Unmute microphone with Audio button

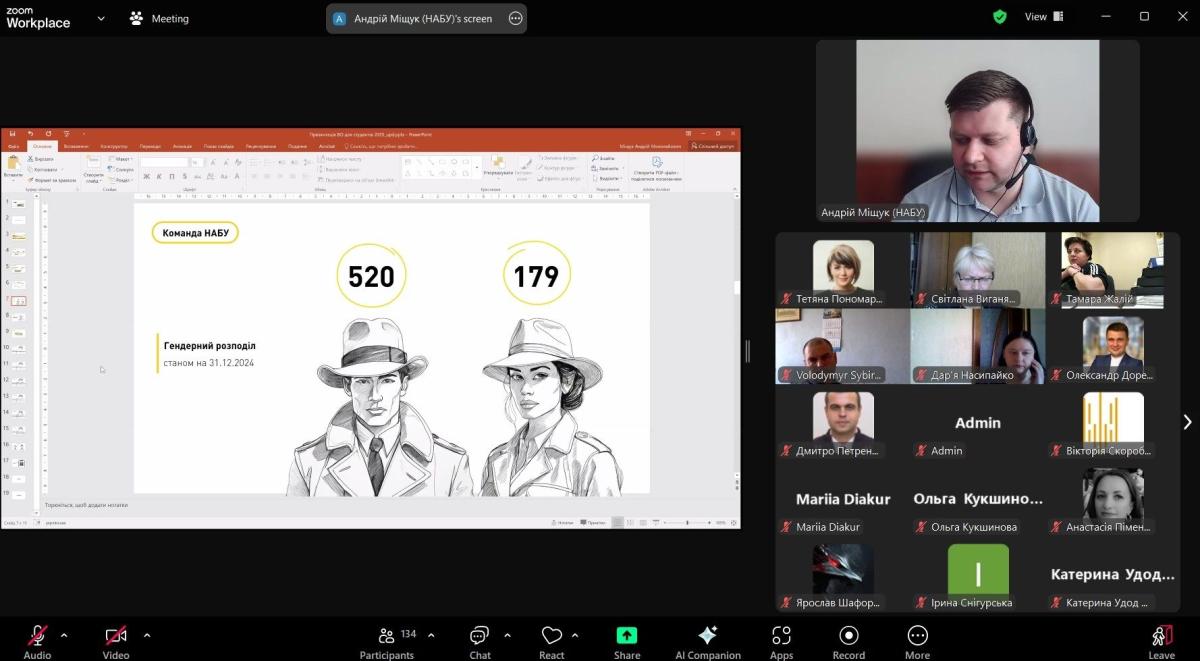(38, 637)
